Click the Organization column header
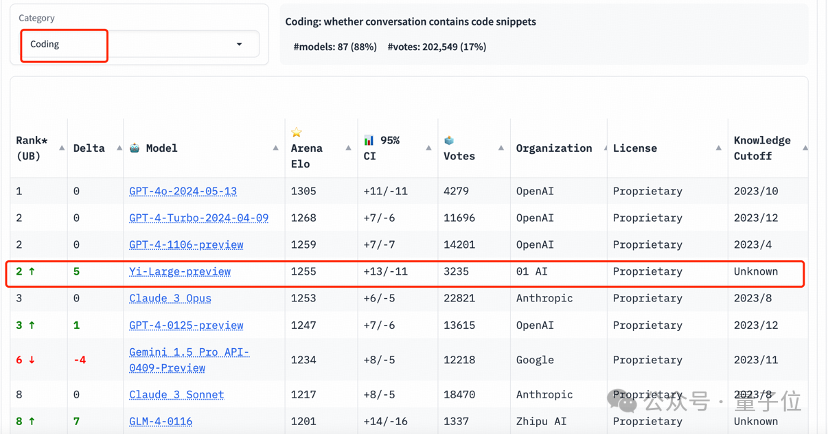The width and height of the screenshot is (828, 434). pyautogui.click(x=554, y=148)
